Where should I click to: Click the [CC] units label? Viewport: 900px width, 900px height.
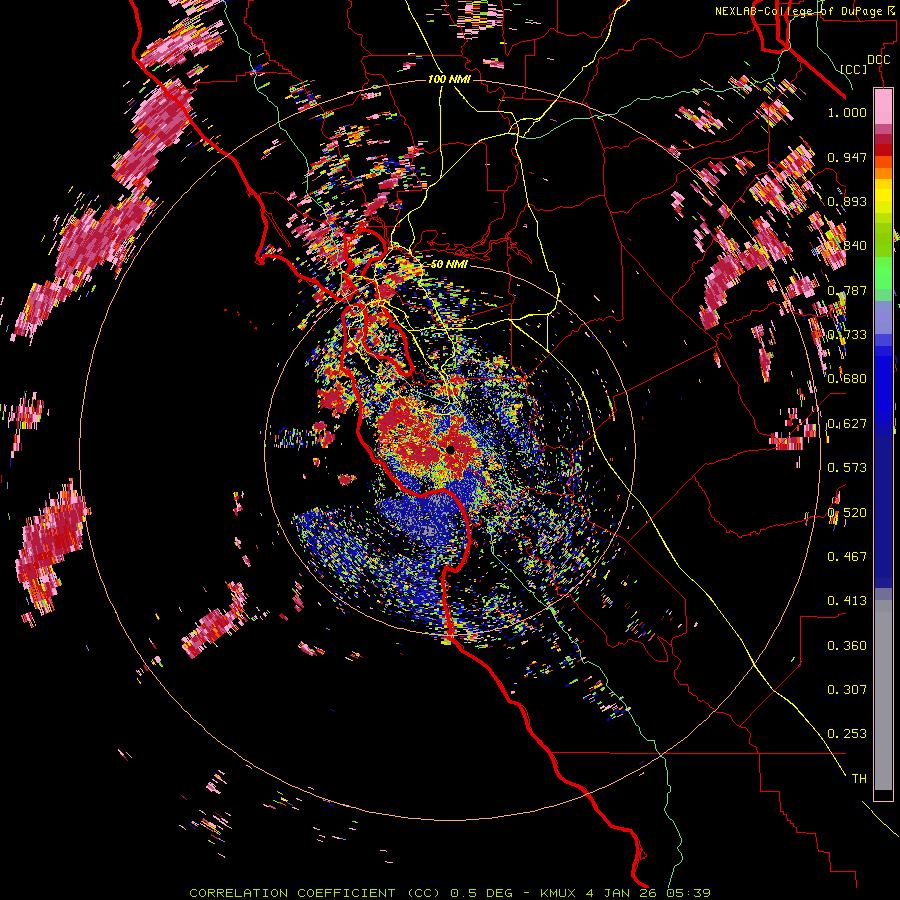[854, 69]
